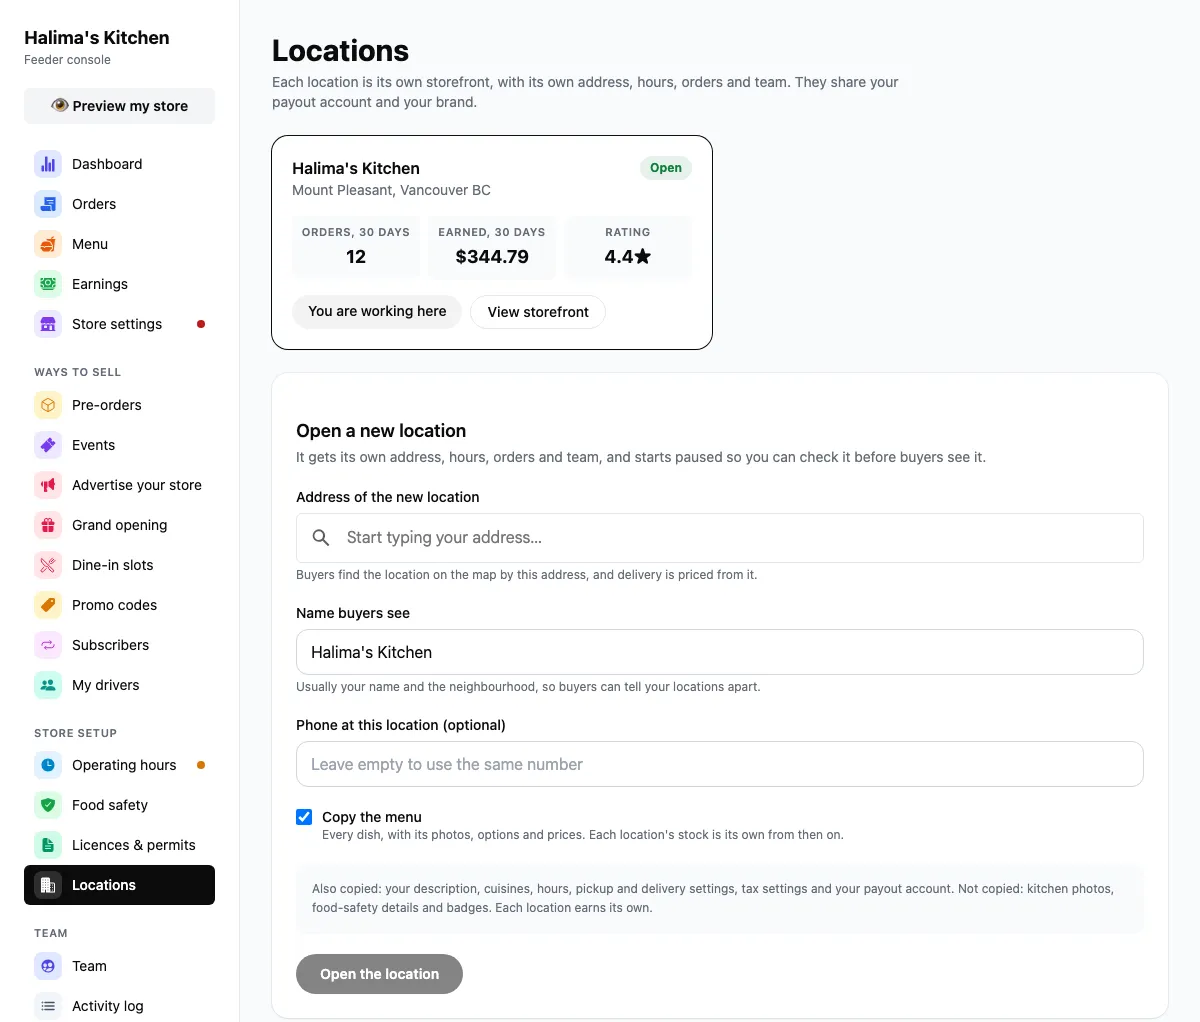Click the Open status badge
Viewport: 1200px width, 1022px height.
[x=666, y=168]
